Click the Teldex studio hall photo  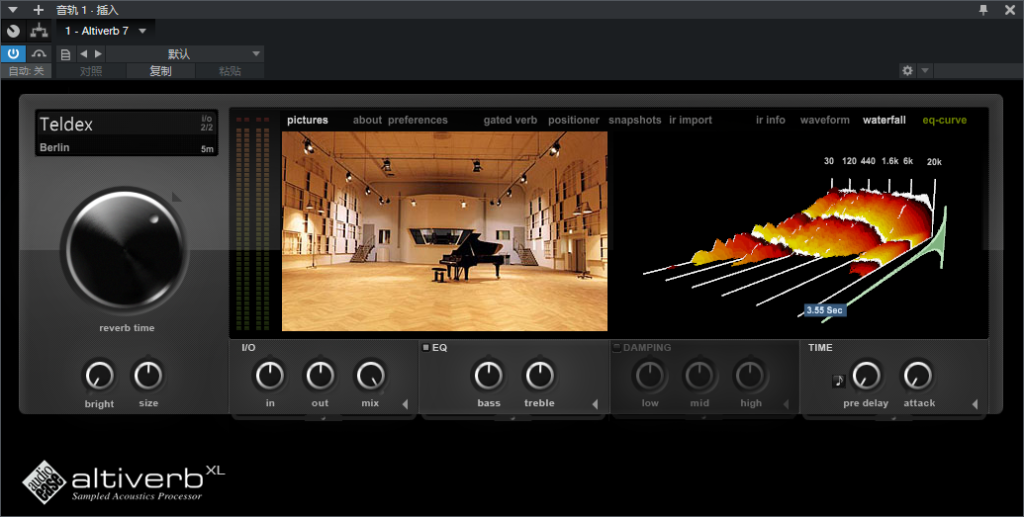pos(445,231)
